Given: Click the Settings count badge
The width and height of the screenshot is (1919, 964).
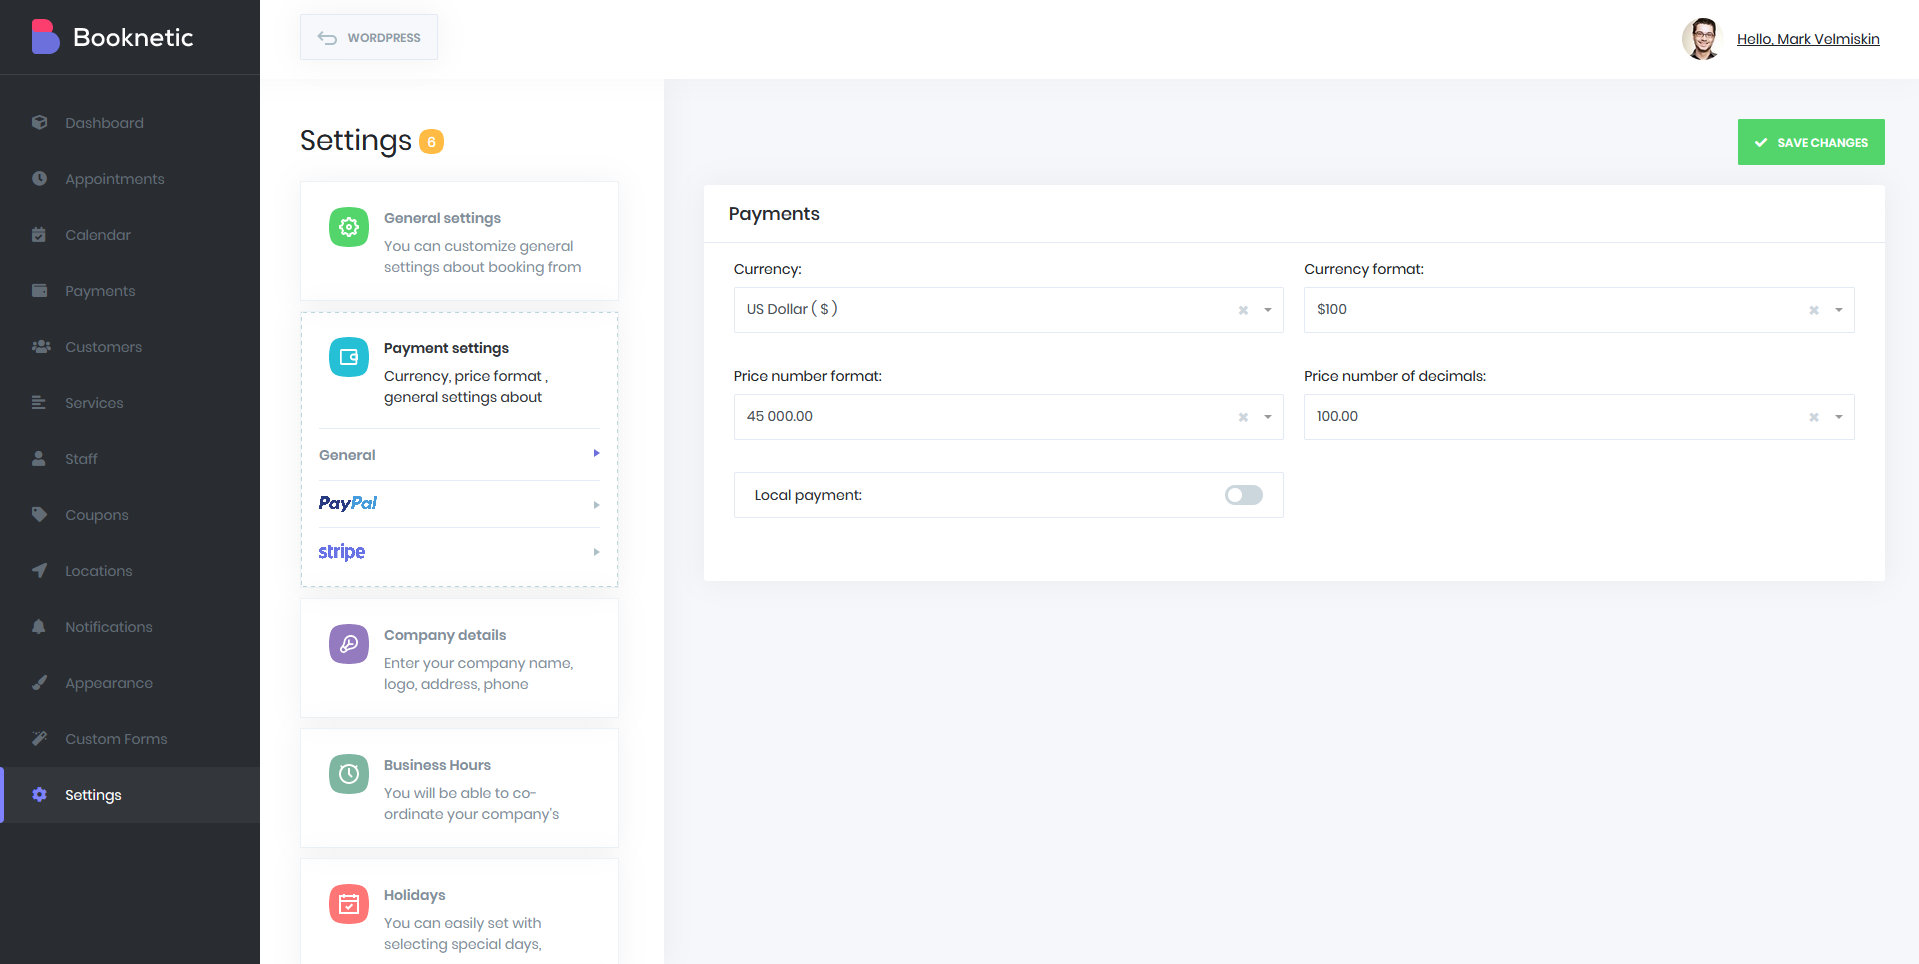Looking at the screenshot, I should coord(431,142).
